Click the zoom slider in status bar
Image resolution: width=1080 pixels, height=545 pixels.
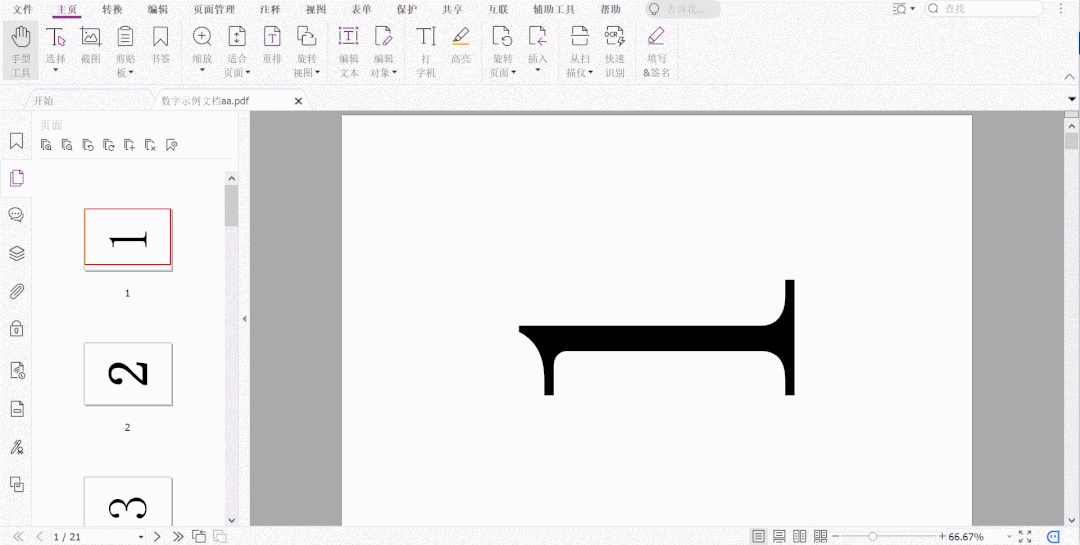(x=873, y=537)
